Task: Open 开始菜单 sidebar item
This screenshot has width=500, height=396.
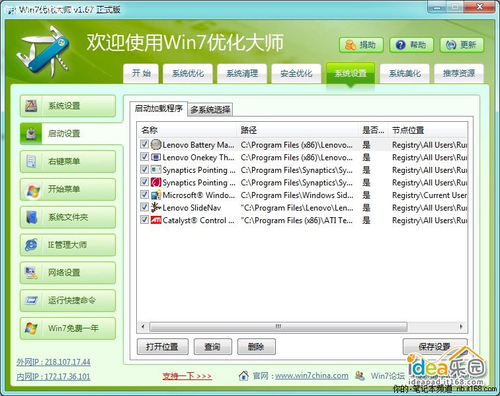Action: [x=68, y=189]
